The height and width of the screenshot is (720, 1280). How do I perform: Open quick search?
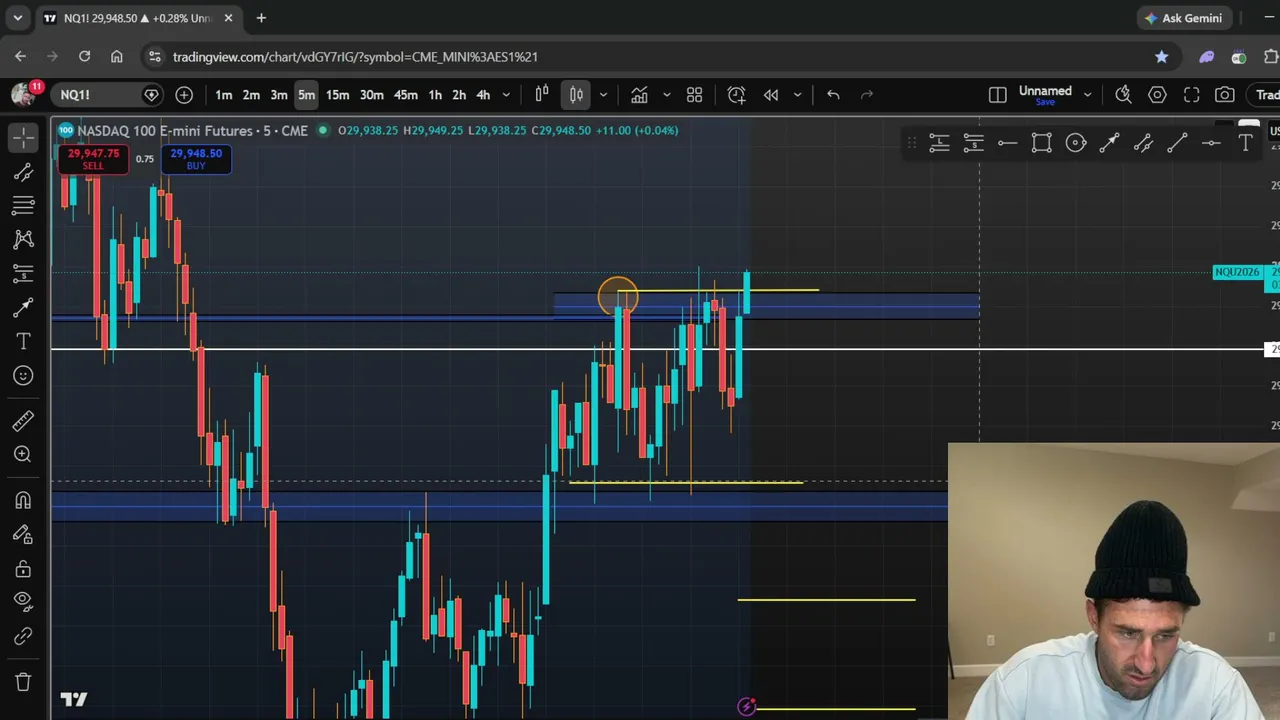[1123, 95]
